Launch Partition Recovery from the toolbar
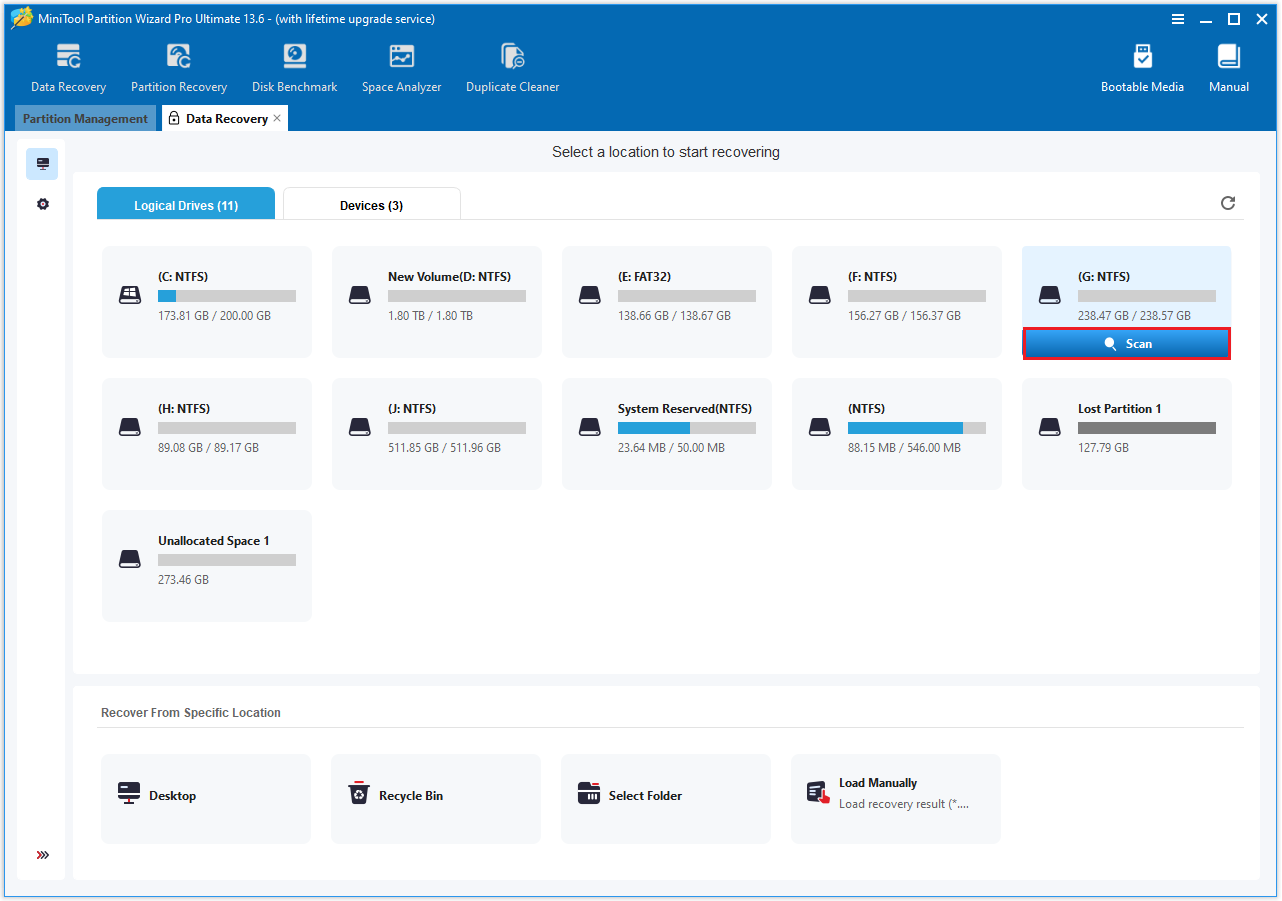Image resolution: width=1282 pixels, height=901 pixels. pos(178,66)
